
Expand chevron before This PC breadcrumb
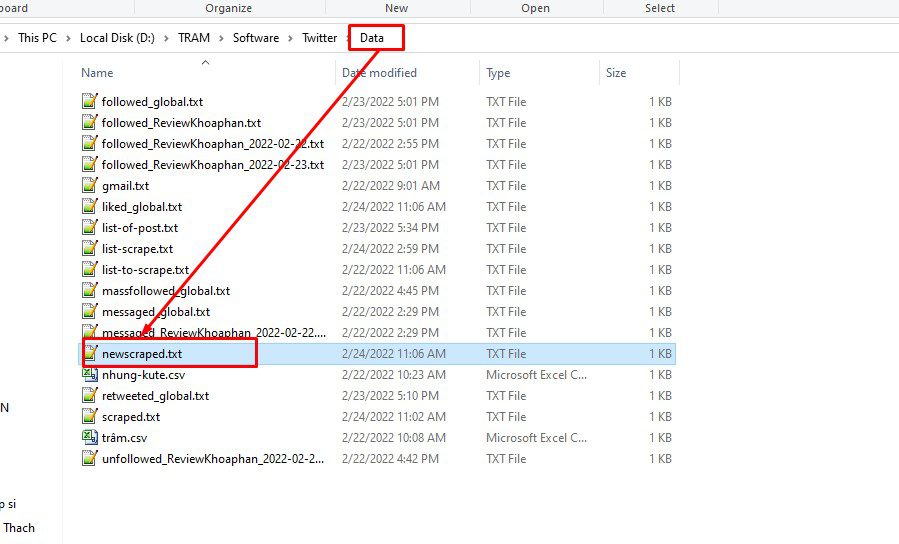(6, 38)
